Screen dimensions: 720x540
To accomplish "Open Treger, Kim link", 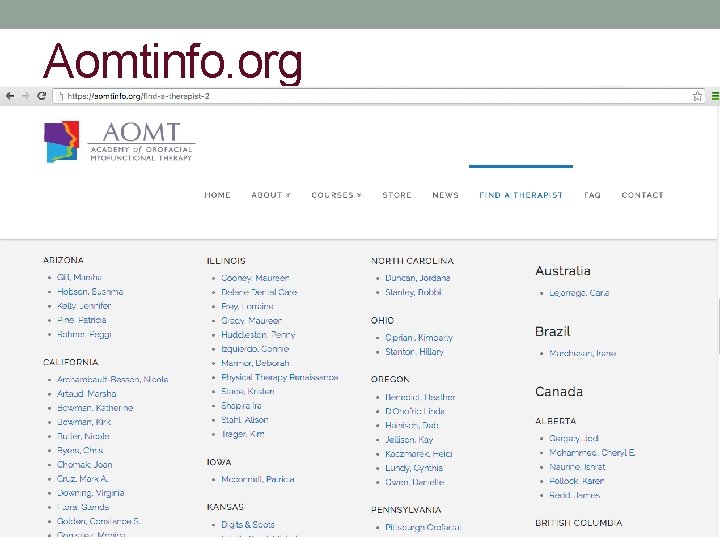I will click(x=242, y=434).
